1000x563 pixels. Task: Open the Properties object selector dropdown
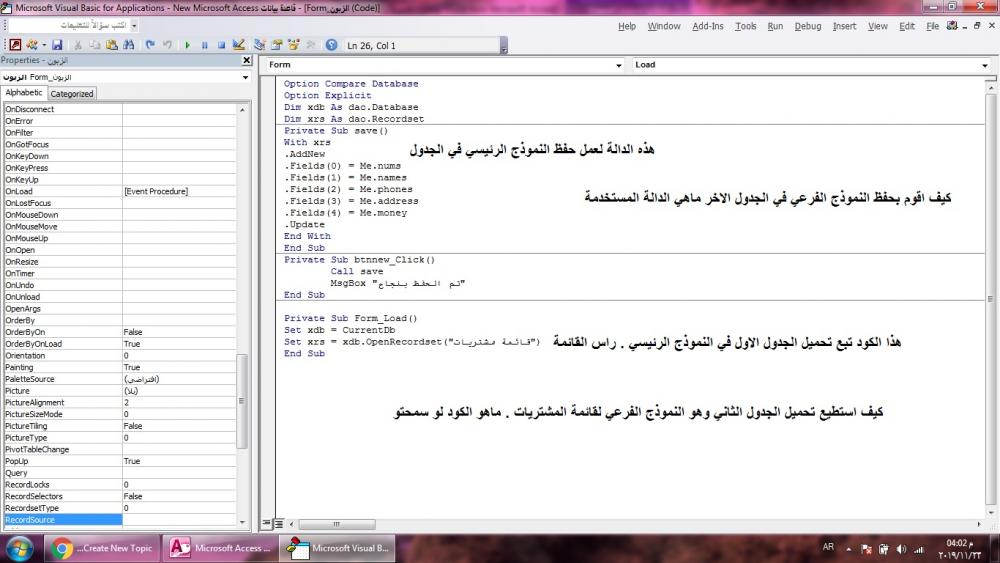[246, 77]
